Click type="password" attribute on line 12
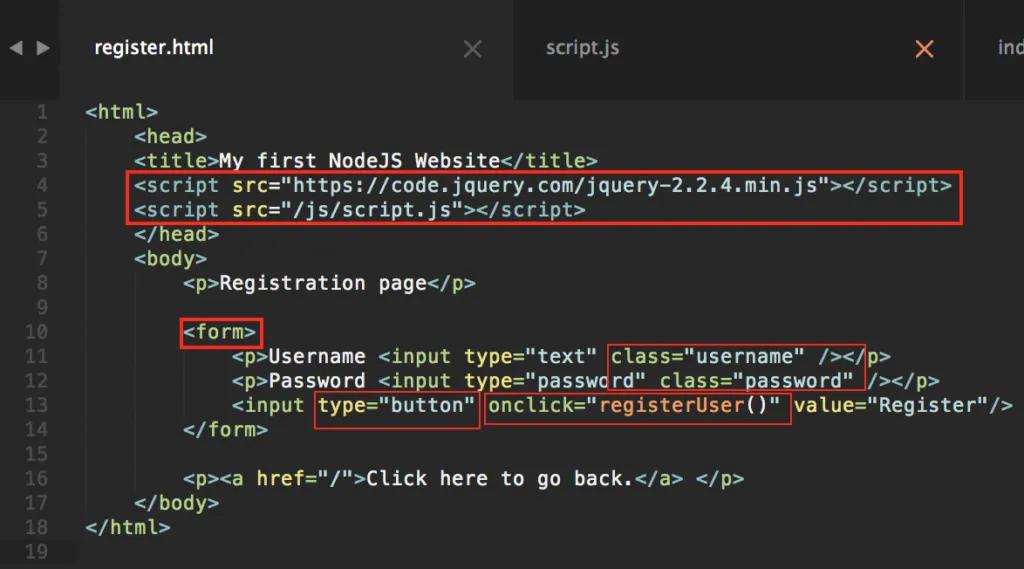 tap(555, 381)
